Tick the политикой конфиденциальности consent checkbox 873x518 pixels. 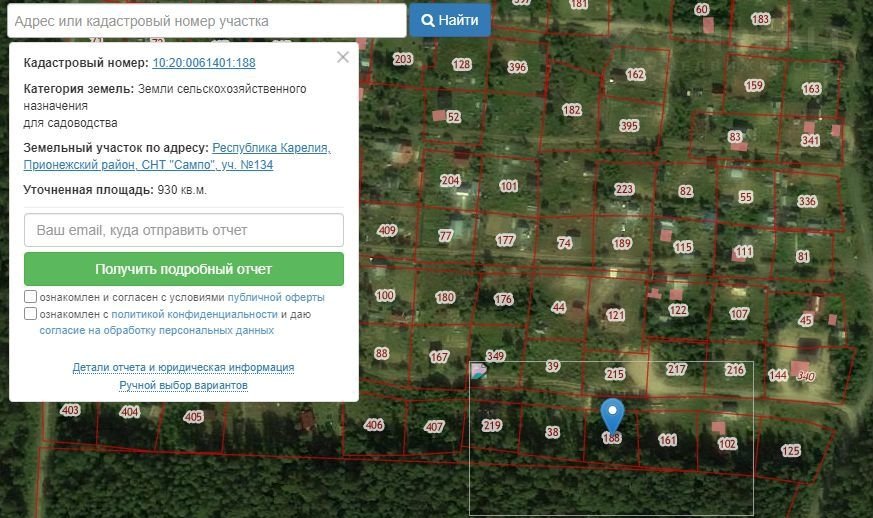[x=31, y=314]
